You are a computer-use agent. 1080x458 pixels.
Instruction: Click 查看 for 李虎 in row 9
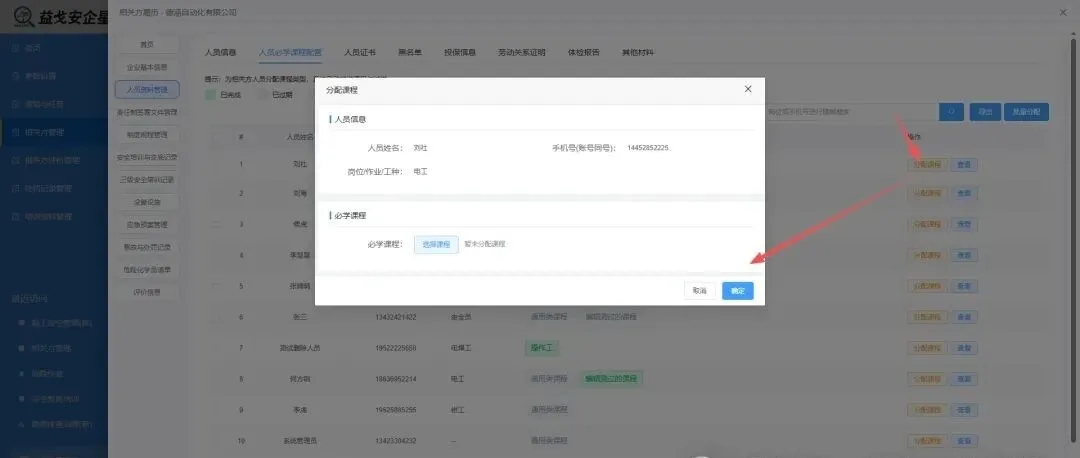964,410
